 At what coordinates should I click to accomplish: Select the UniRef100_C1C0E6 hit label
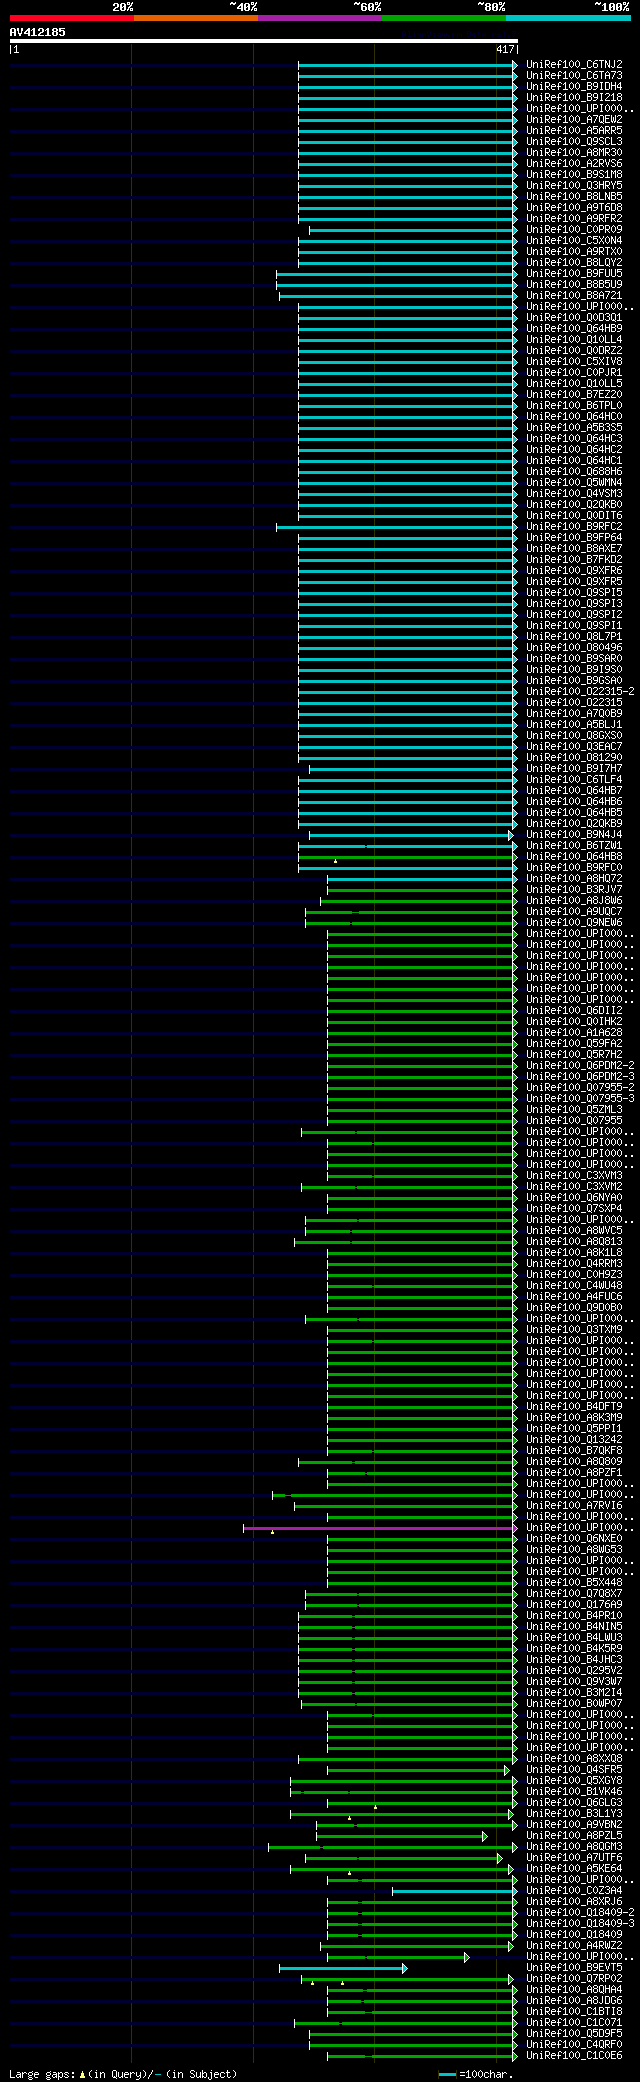(574, 2056)
